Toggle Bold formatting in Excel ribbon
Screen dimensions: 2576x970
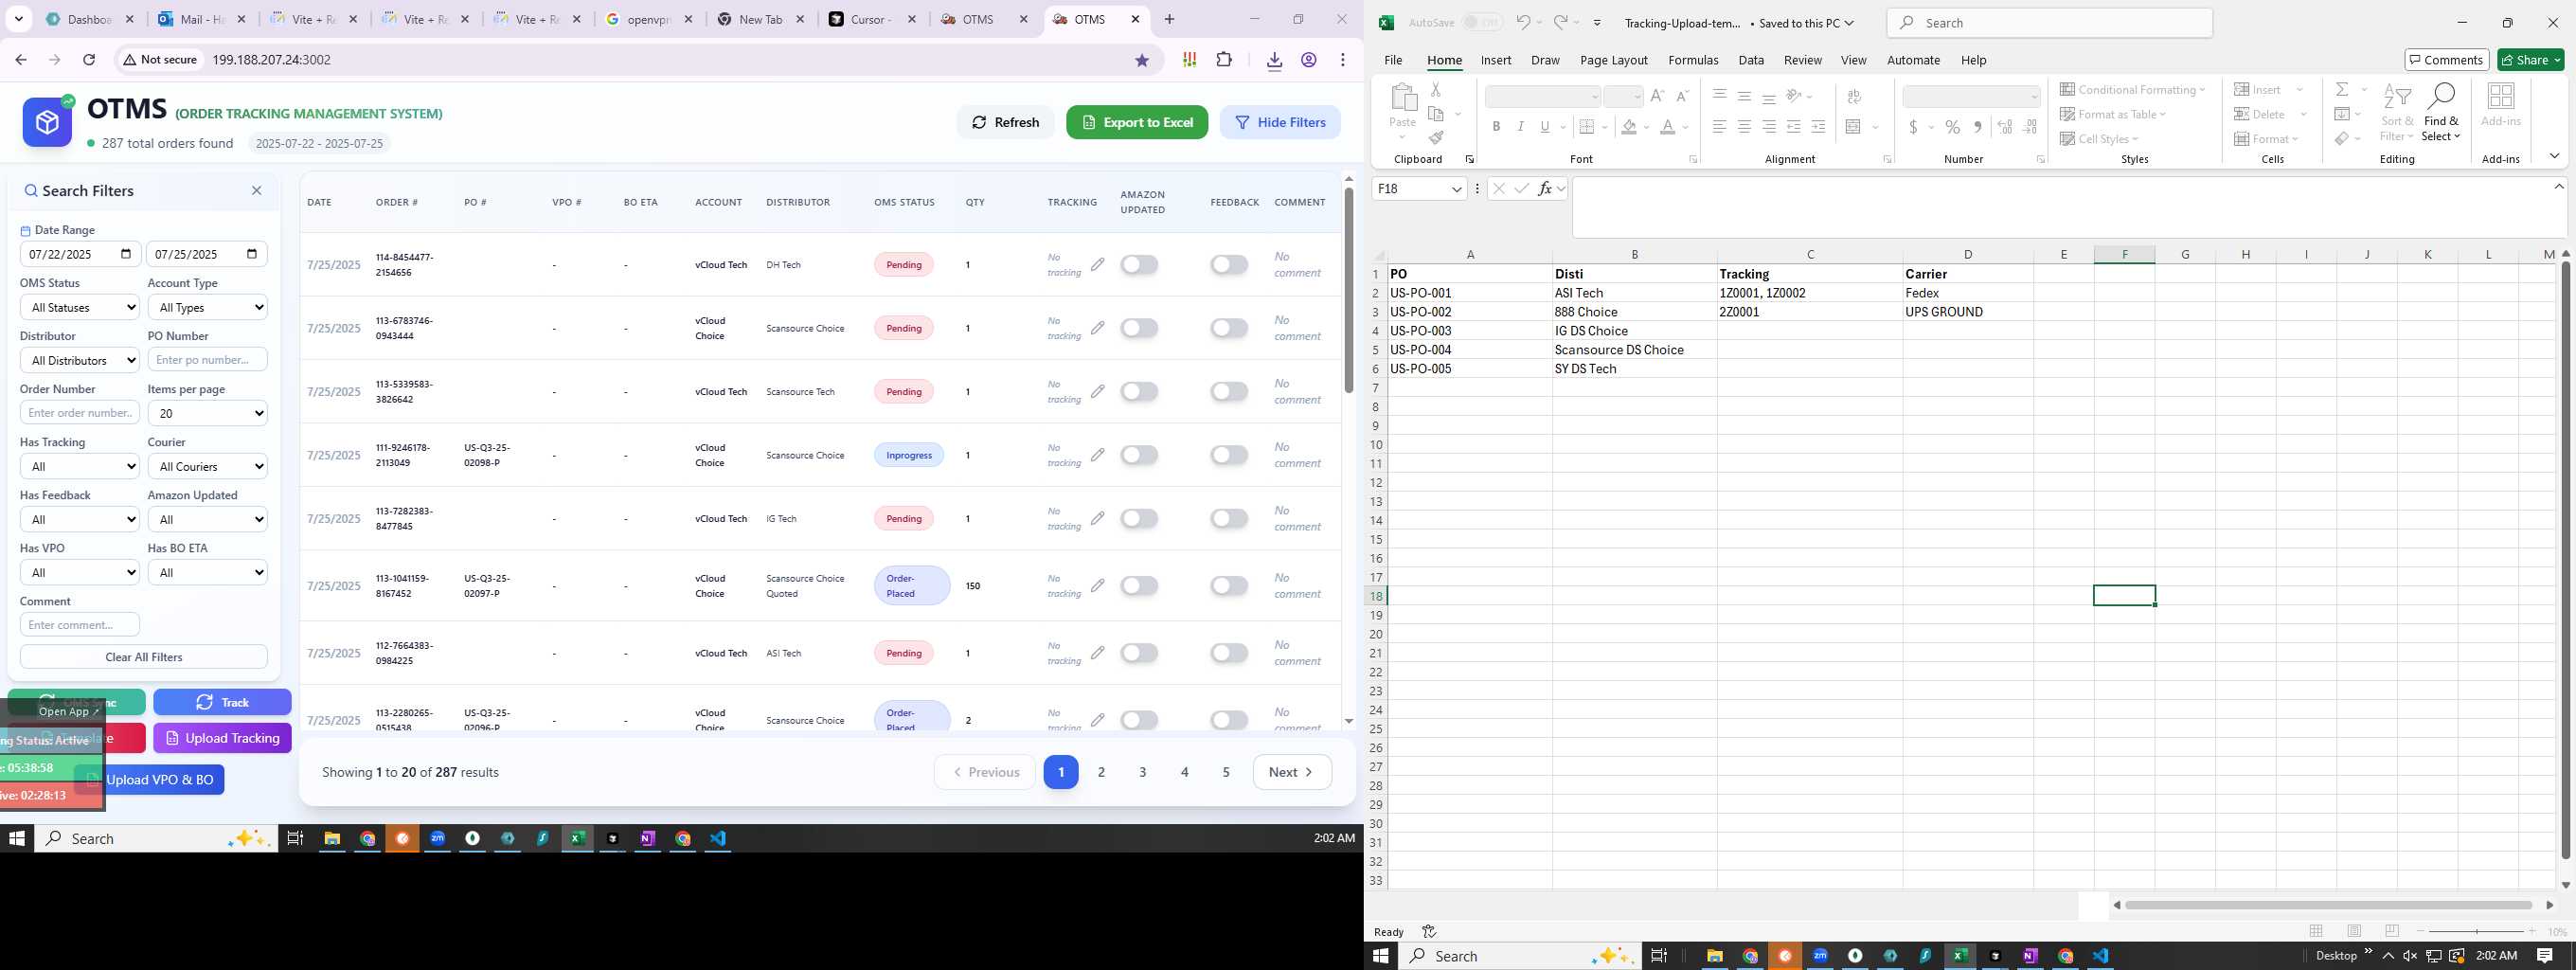pyautogui.click(x=1496, y=127)
